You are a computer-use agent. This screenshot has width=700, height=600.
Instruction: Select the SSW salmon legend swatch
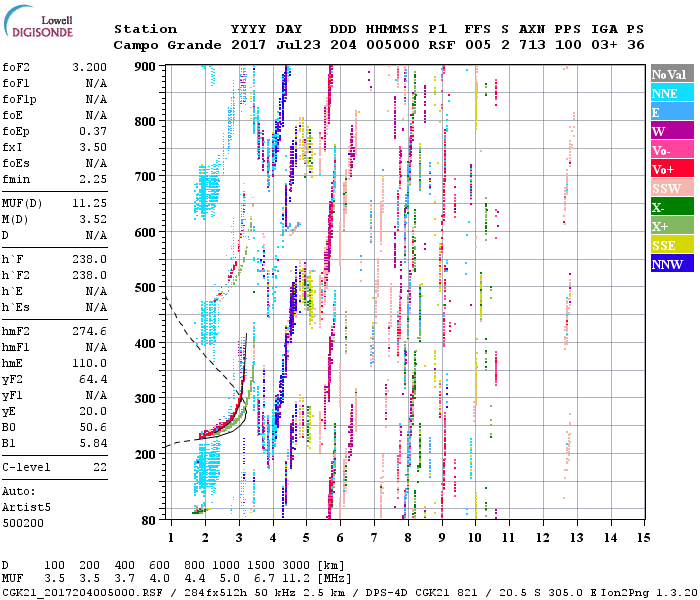(x=672, y=187)
